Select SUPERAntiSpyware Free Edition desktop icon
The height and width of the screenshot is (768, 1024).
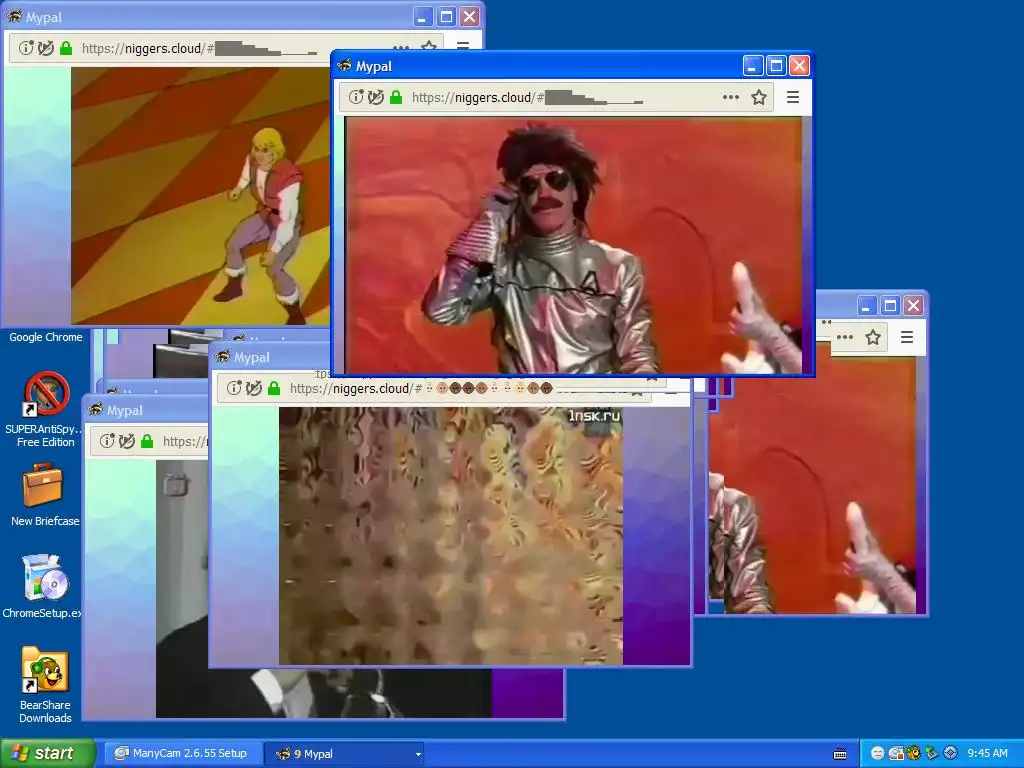pyautogui.click(x=45, y=410)
